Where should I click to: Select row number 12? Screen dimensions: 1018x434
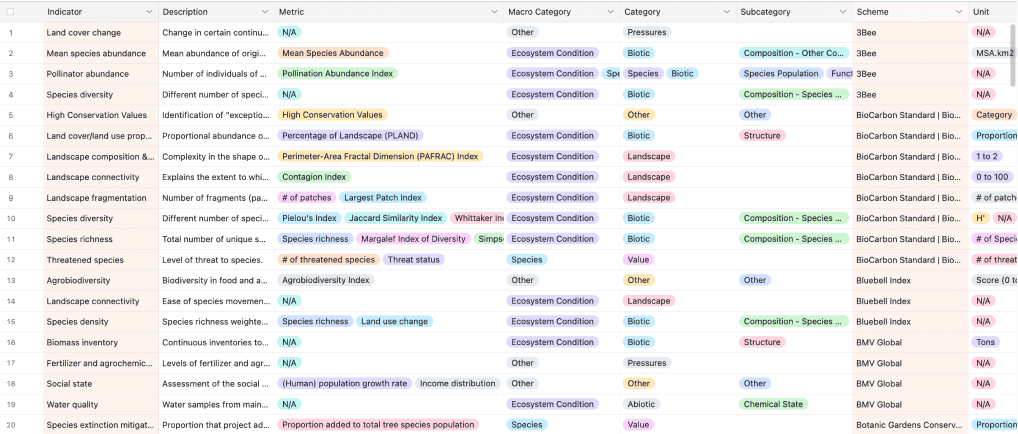(10, 260)
